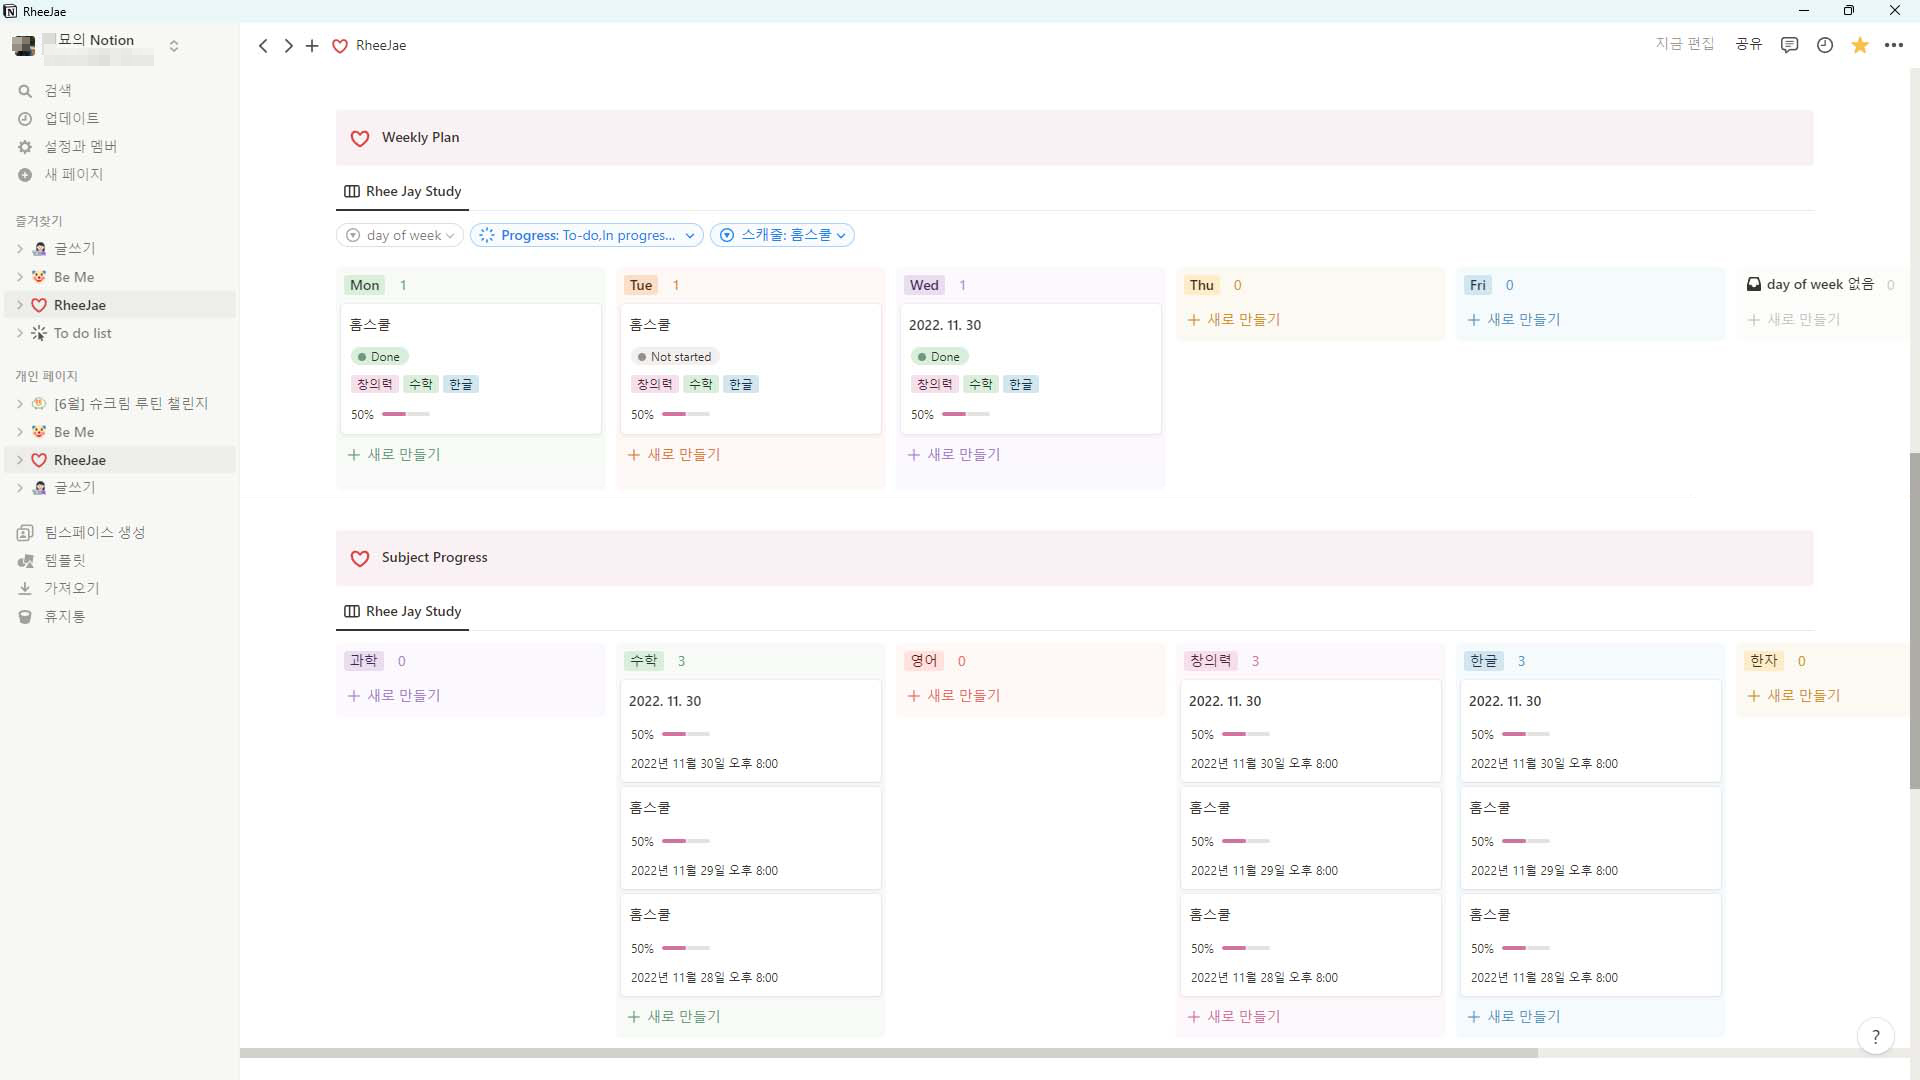Click the horizontal scrollbar at bottom
The width and height of the screenshot is (1920, 1080).
(888, 1053)
